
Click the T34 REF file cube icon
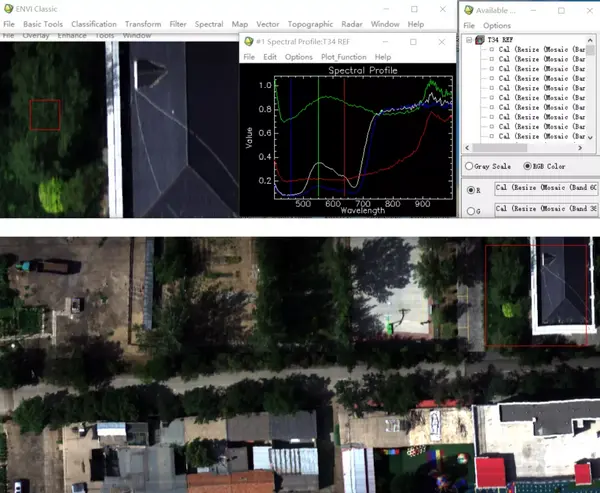[479, 40]
